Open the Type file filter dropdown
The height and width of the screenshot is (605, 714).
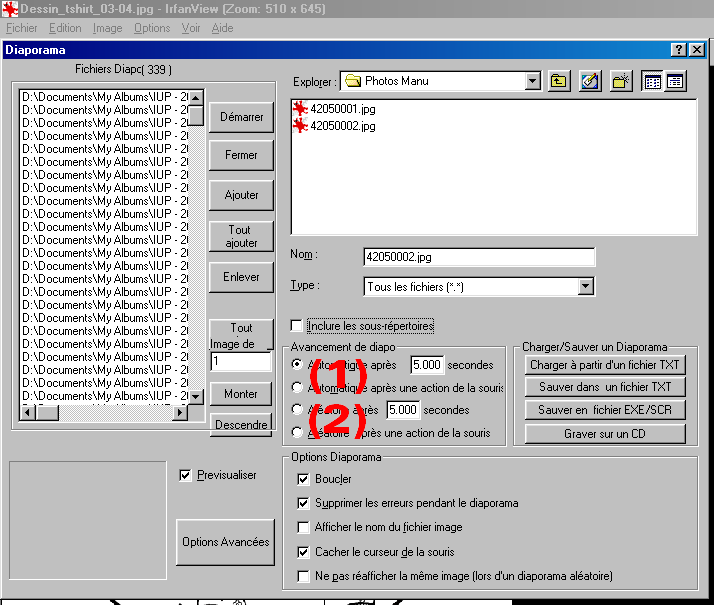pyautogui.click(x=586, y=286)
